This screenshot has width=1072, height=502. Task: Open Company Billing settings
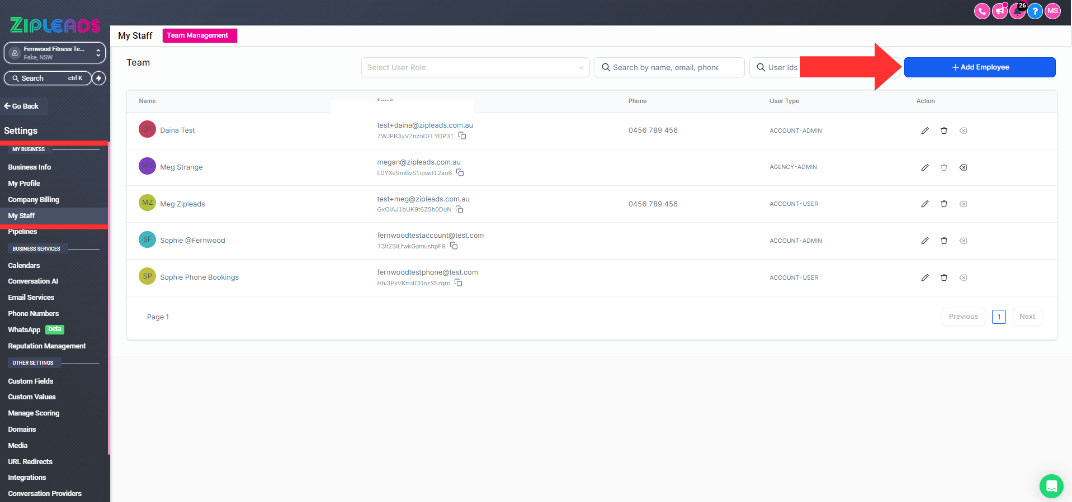(x=34, y=200)
